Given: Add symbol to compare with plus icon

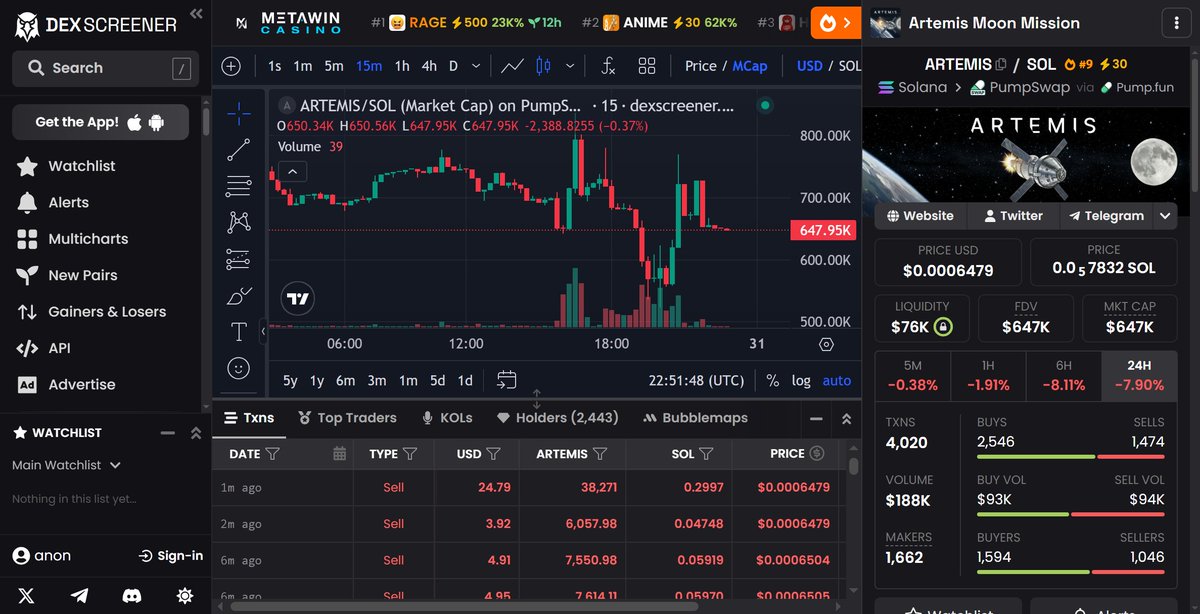Looking at the screenshot, I should [x=231, y=66].
